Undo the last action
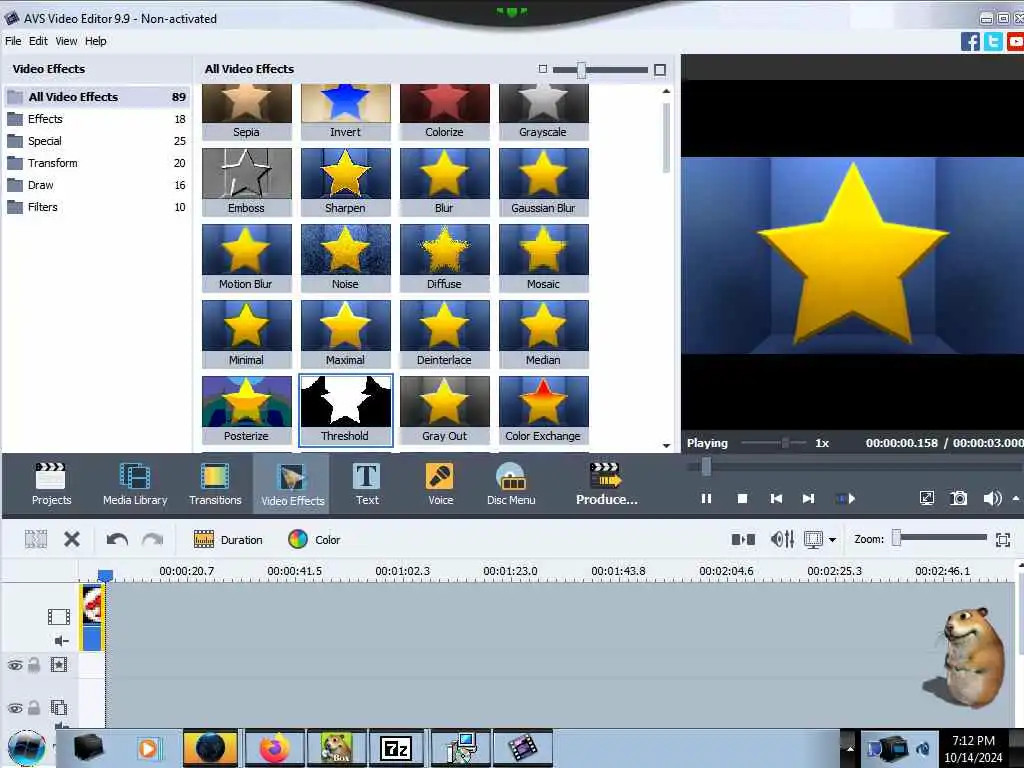The image size is (1024, 768). tap(117, 539)
